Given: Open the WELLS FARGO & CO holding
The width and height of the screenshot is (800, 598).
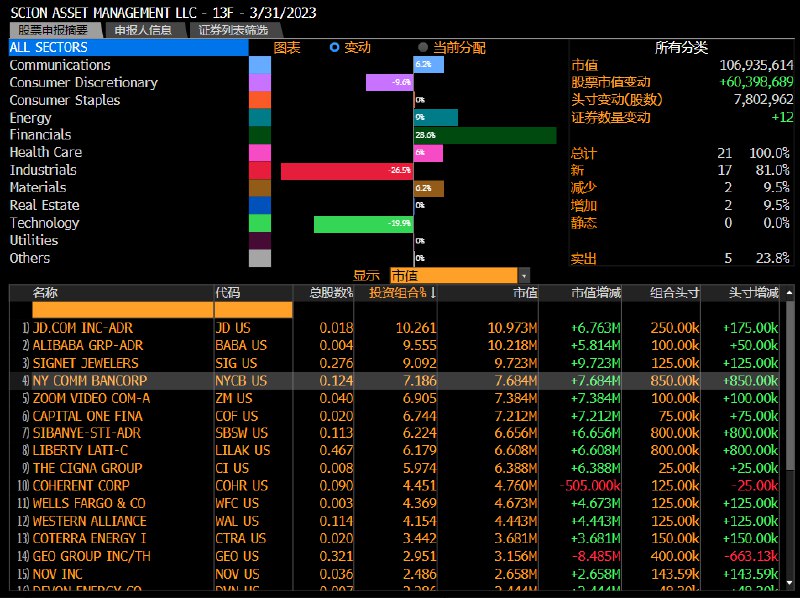Looking at the screenshot, I should click(89, 503).
